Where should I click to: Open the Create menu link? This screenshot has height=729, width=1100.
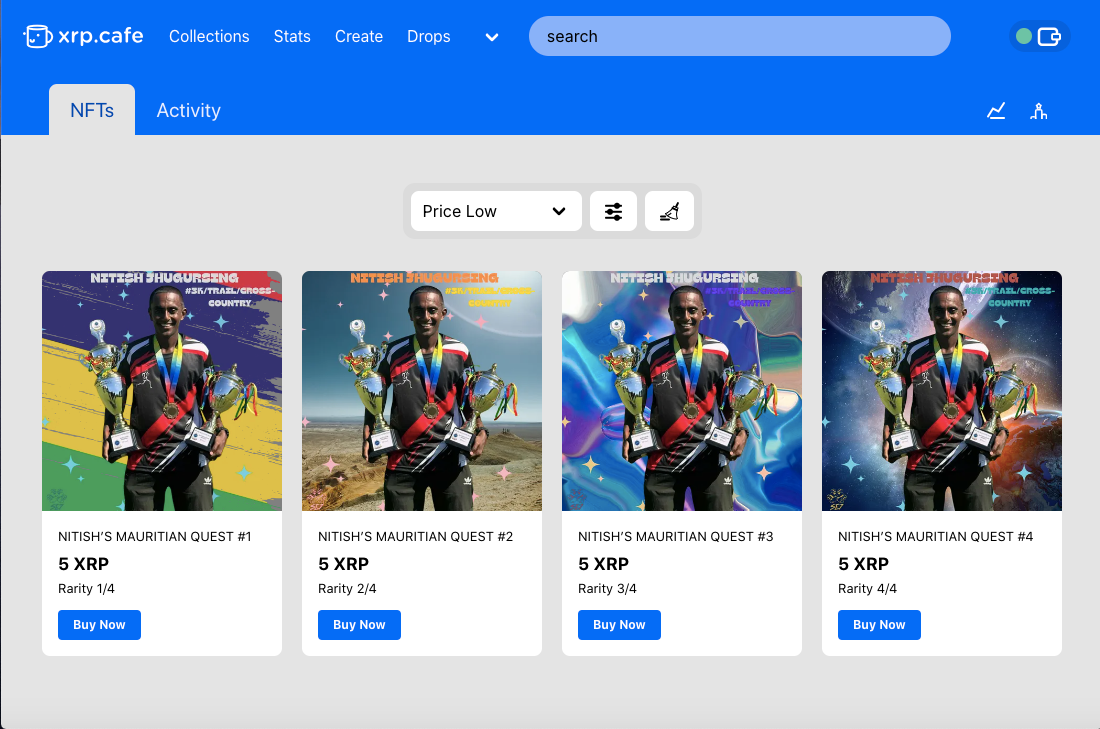(359, 36)
